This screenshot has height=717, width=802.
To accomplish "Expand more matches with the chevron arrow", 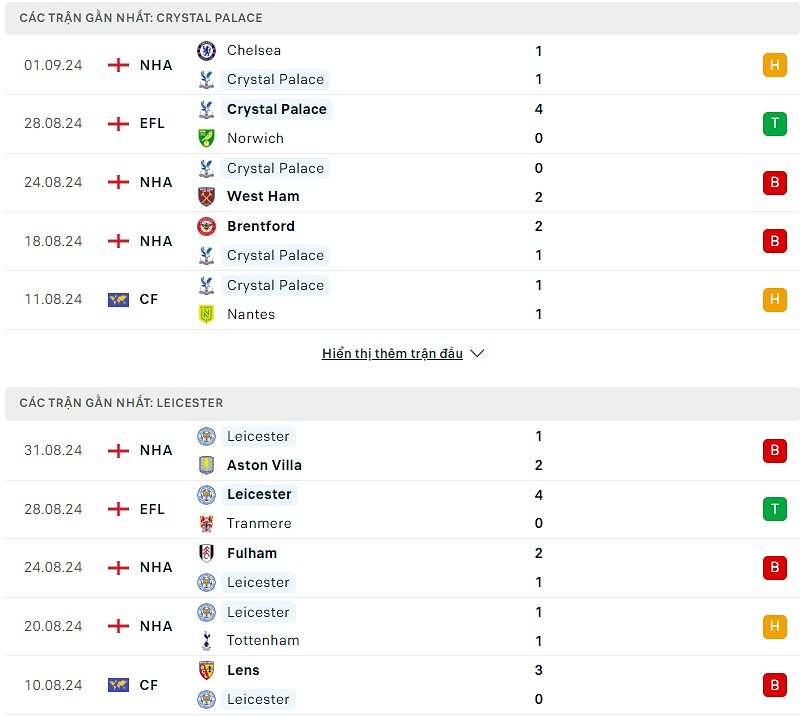I will [x=477, y=354].
